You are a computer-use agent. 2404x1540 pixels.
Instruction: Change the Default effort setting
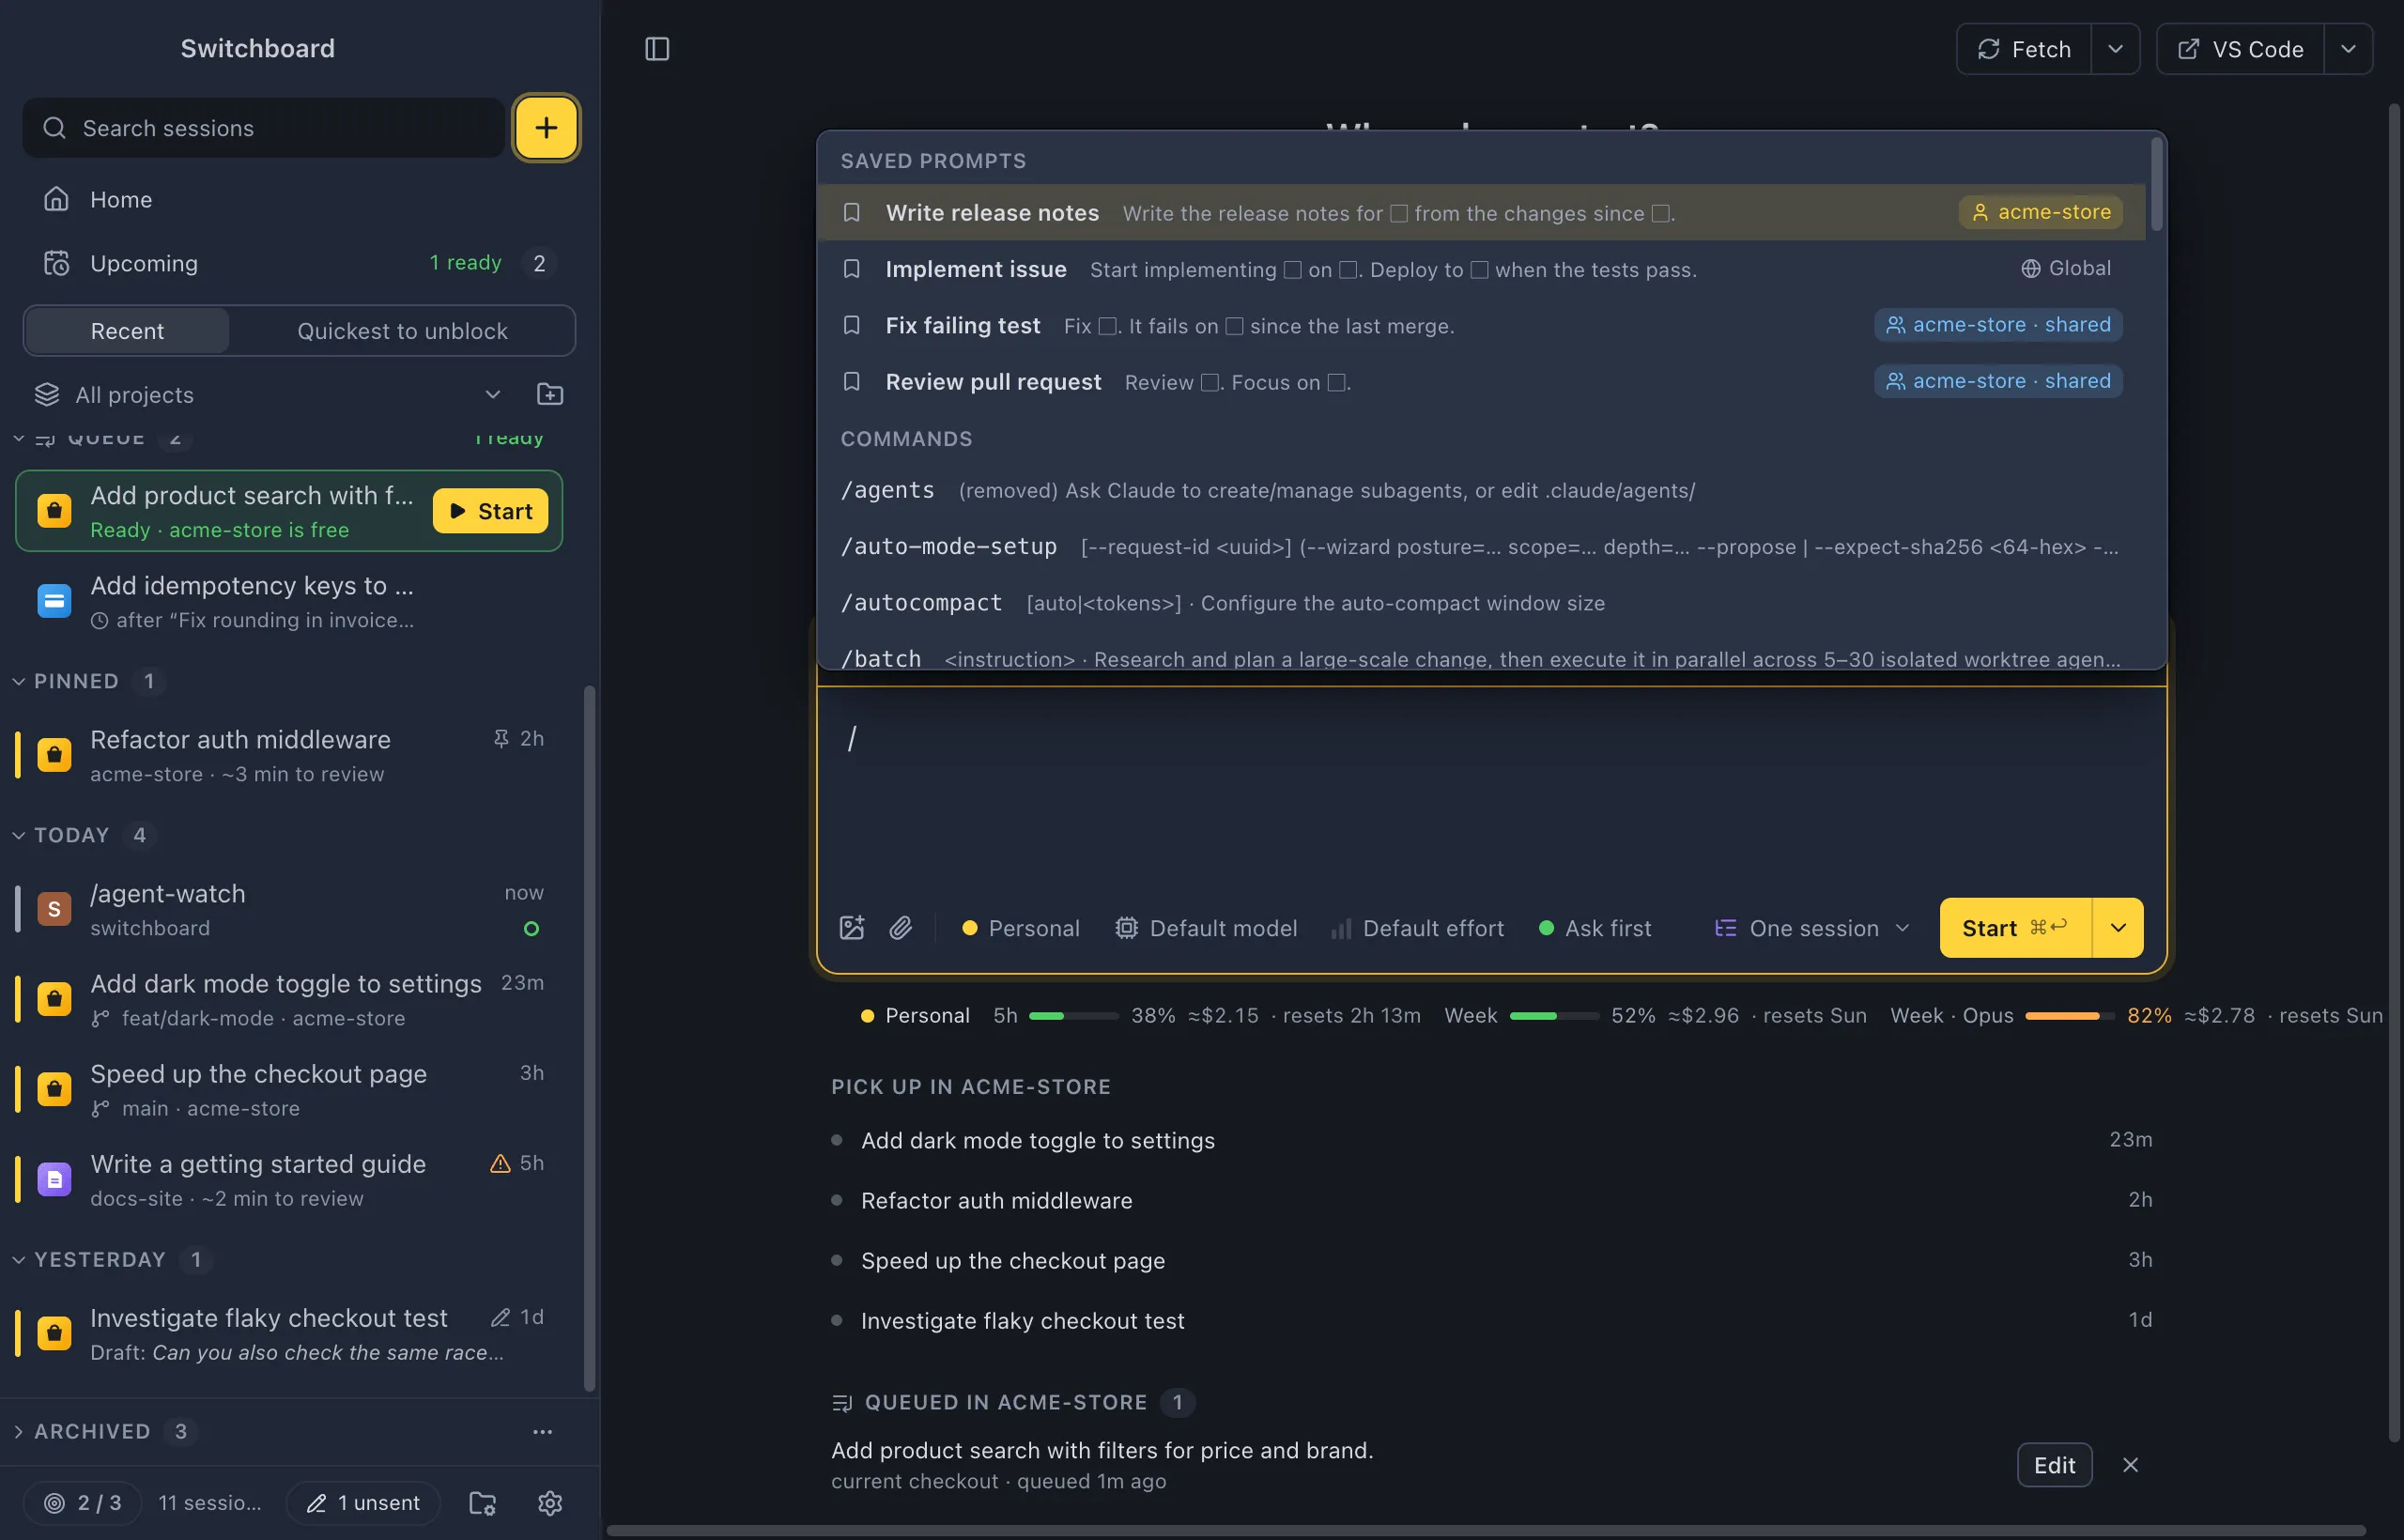coord(1417,928)
